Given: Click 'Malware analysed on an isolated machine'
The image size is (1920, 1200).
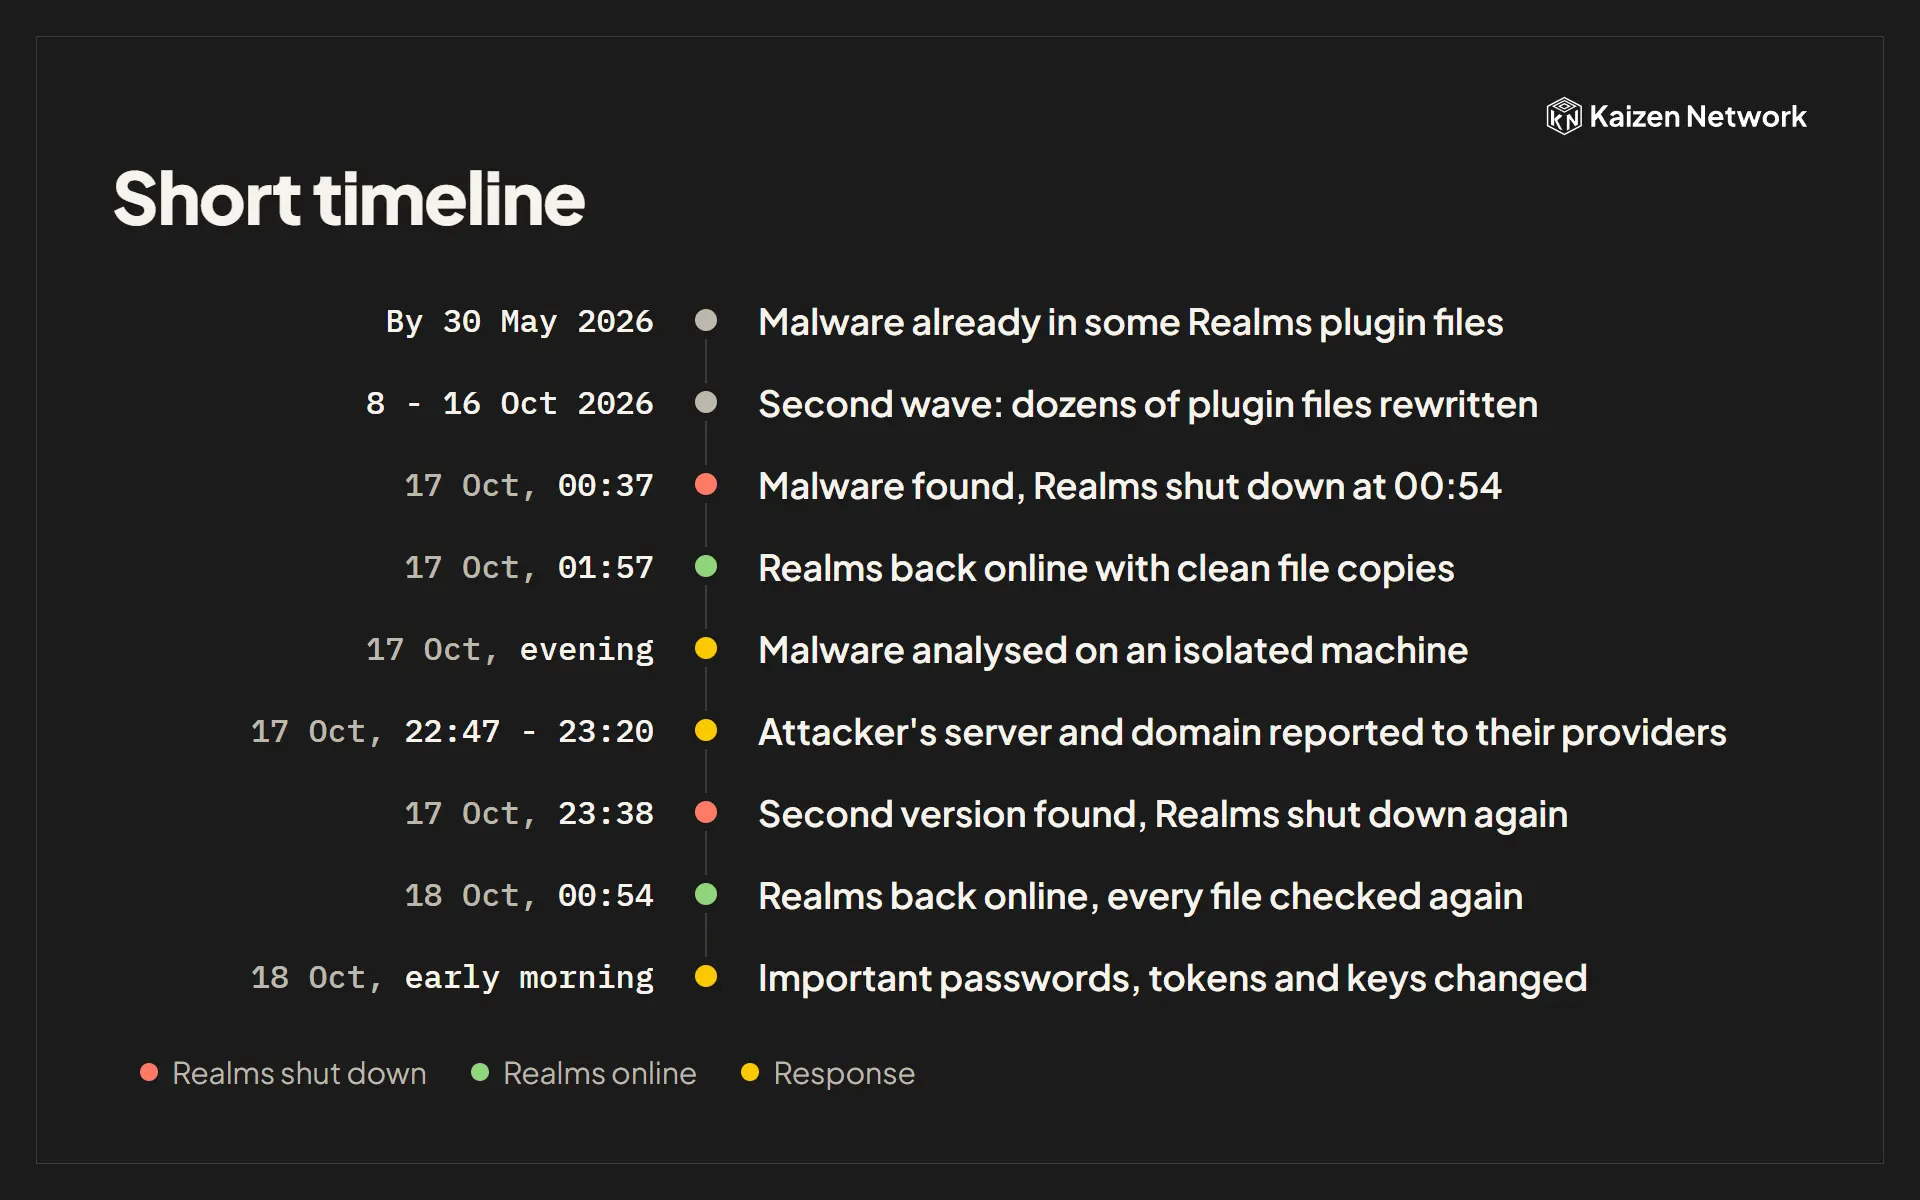Looking at the screenshot, I should (1113, 651).
